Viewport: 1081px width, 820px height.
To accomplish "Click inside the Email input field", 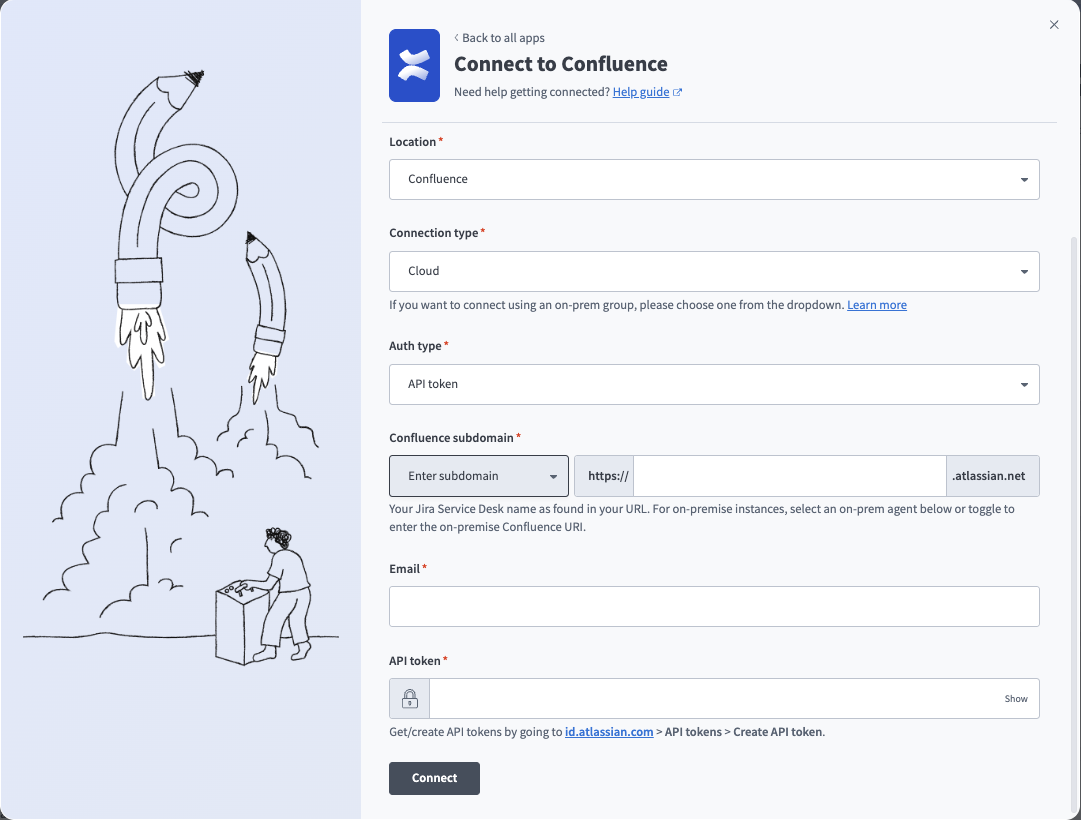I will tap(714, 606).
